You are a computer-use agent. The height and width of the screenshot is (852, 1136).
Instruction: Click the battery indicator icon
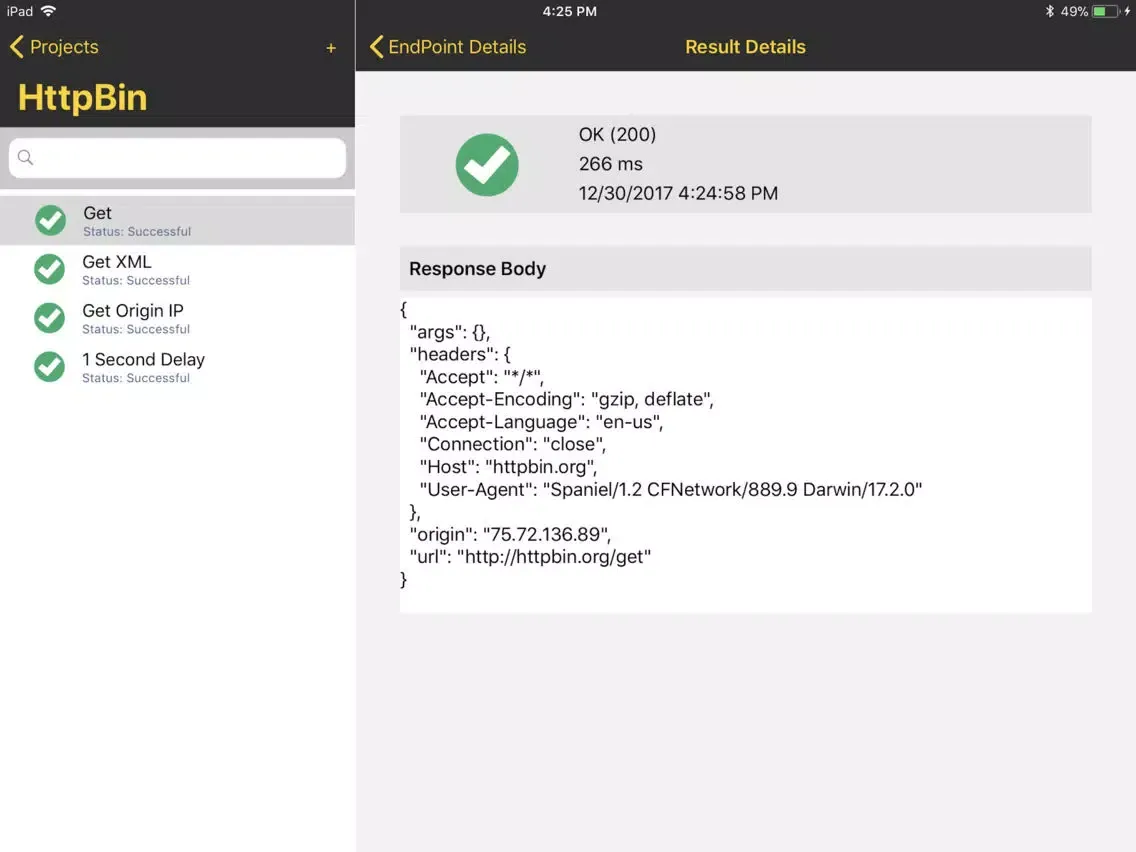[x=1106, y=12]
